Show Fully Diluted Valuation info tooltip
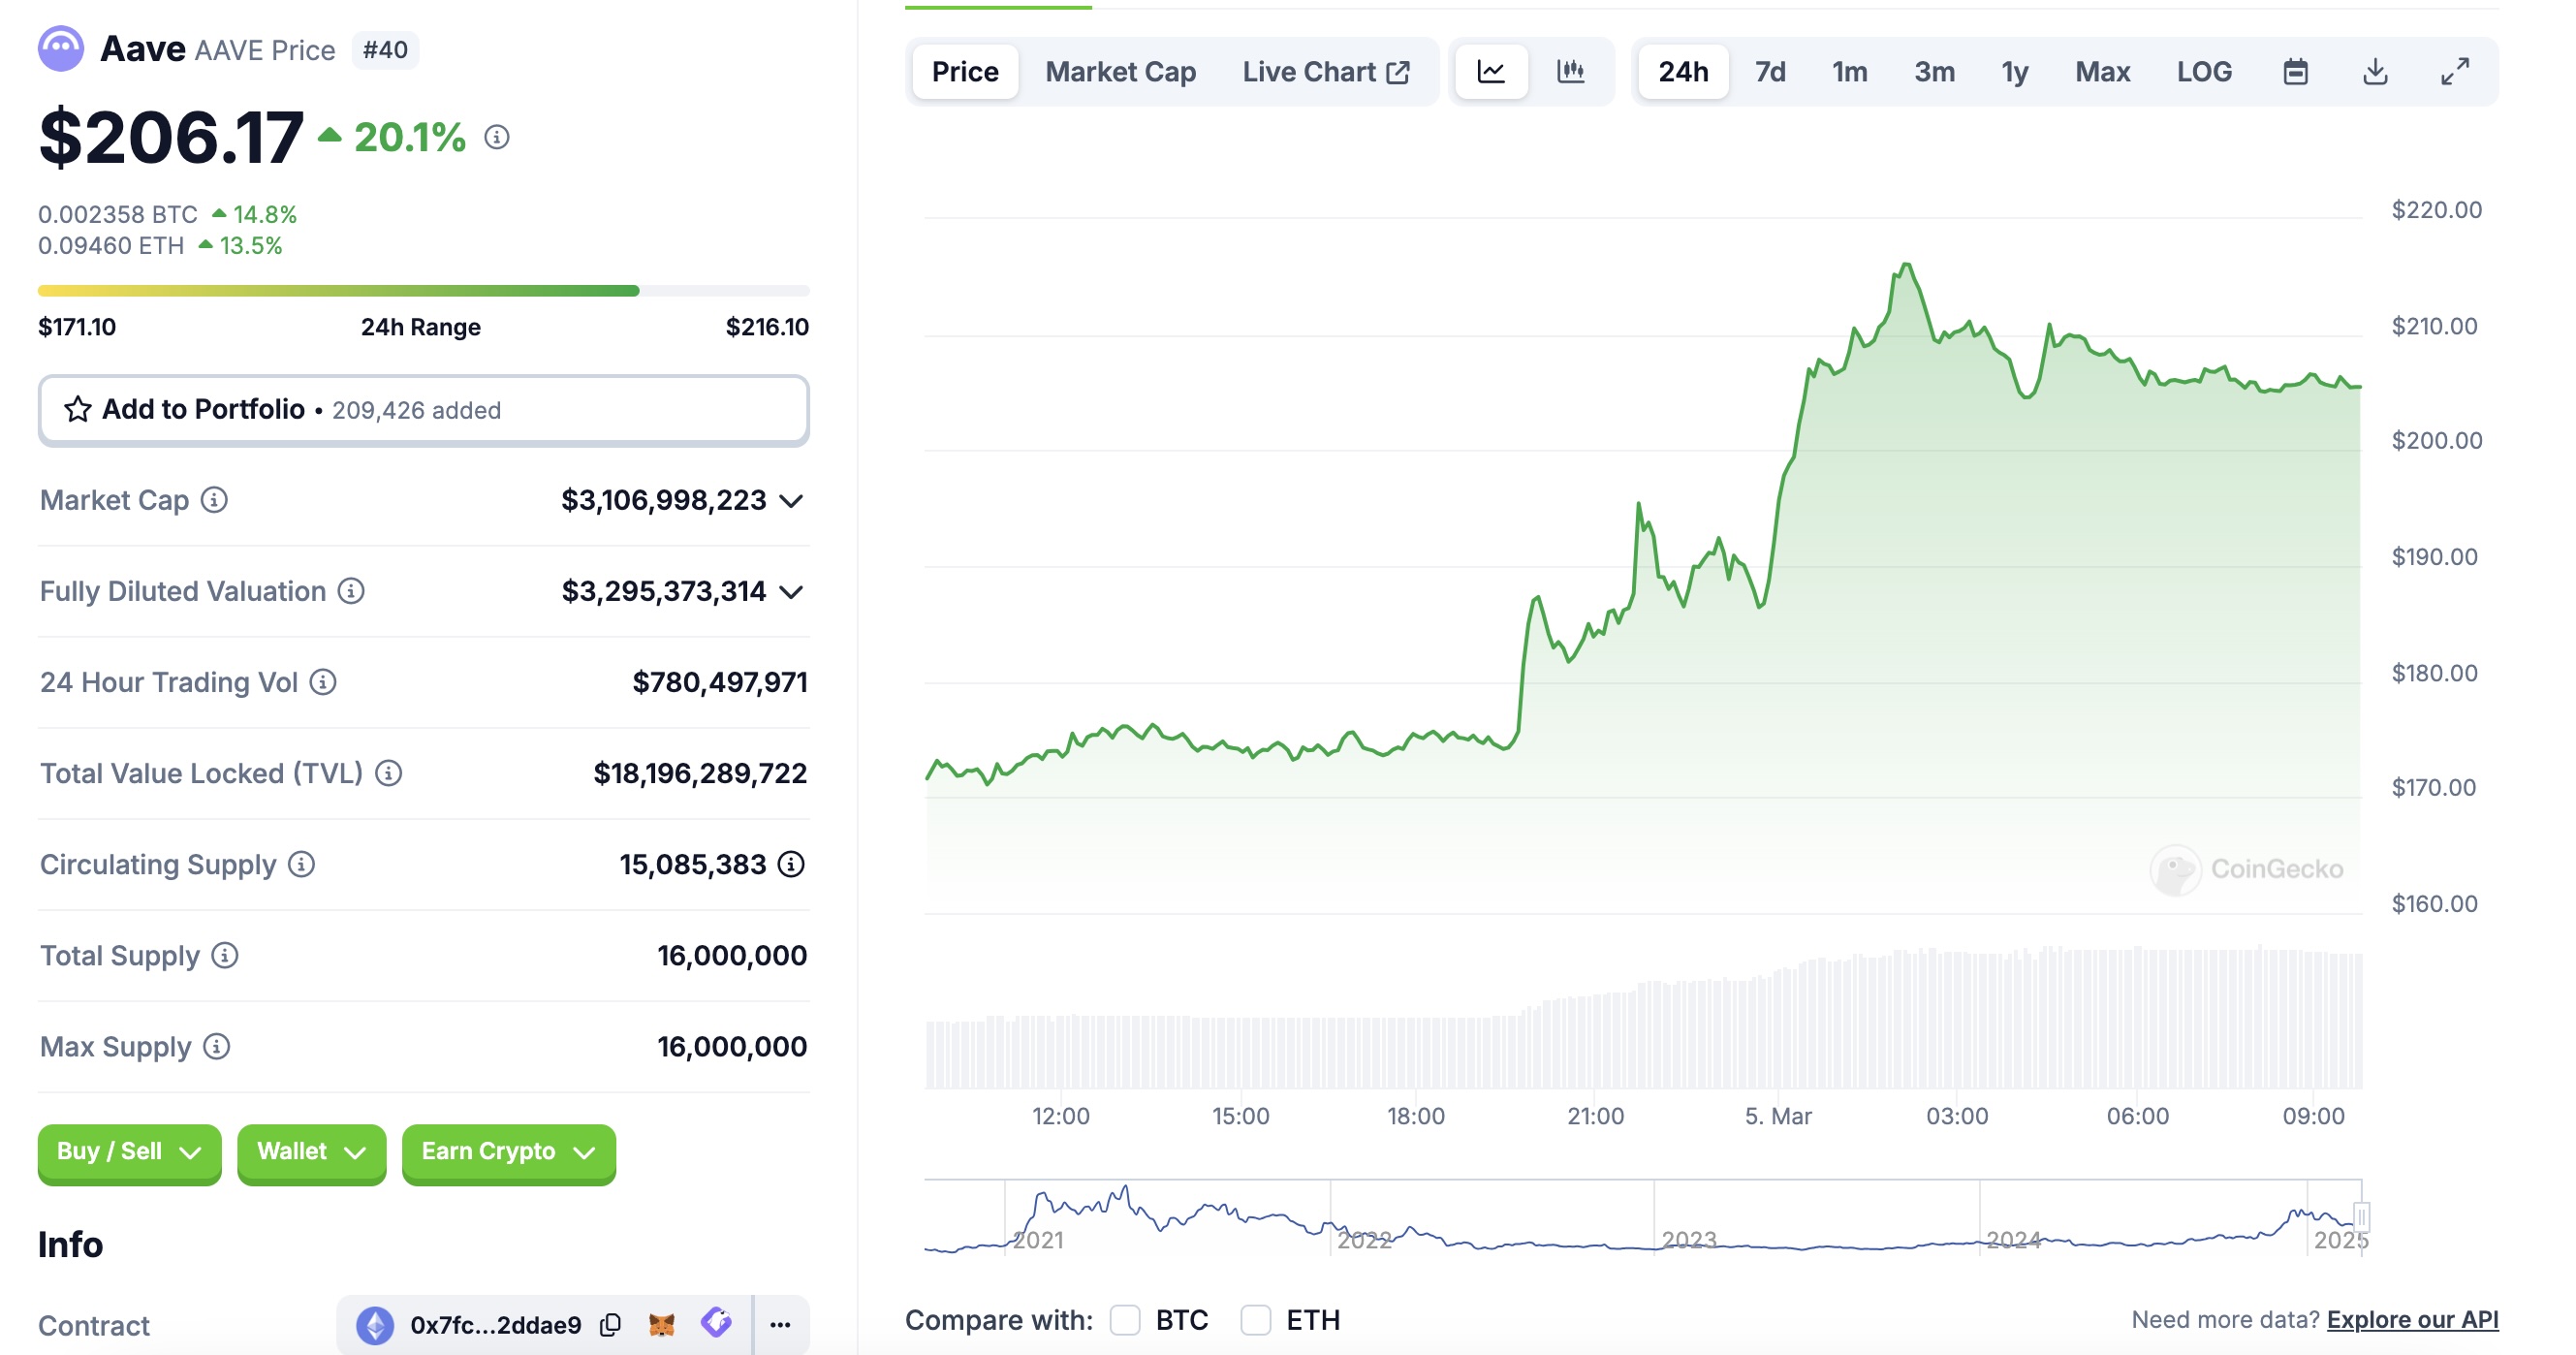2576x1355 pixels. pos(351,590)
